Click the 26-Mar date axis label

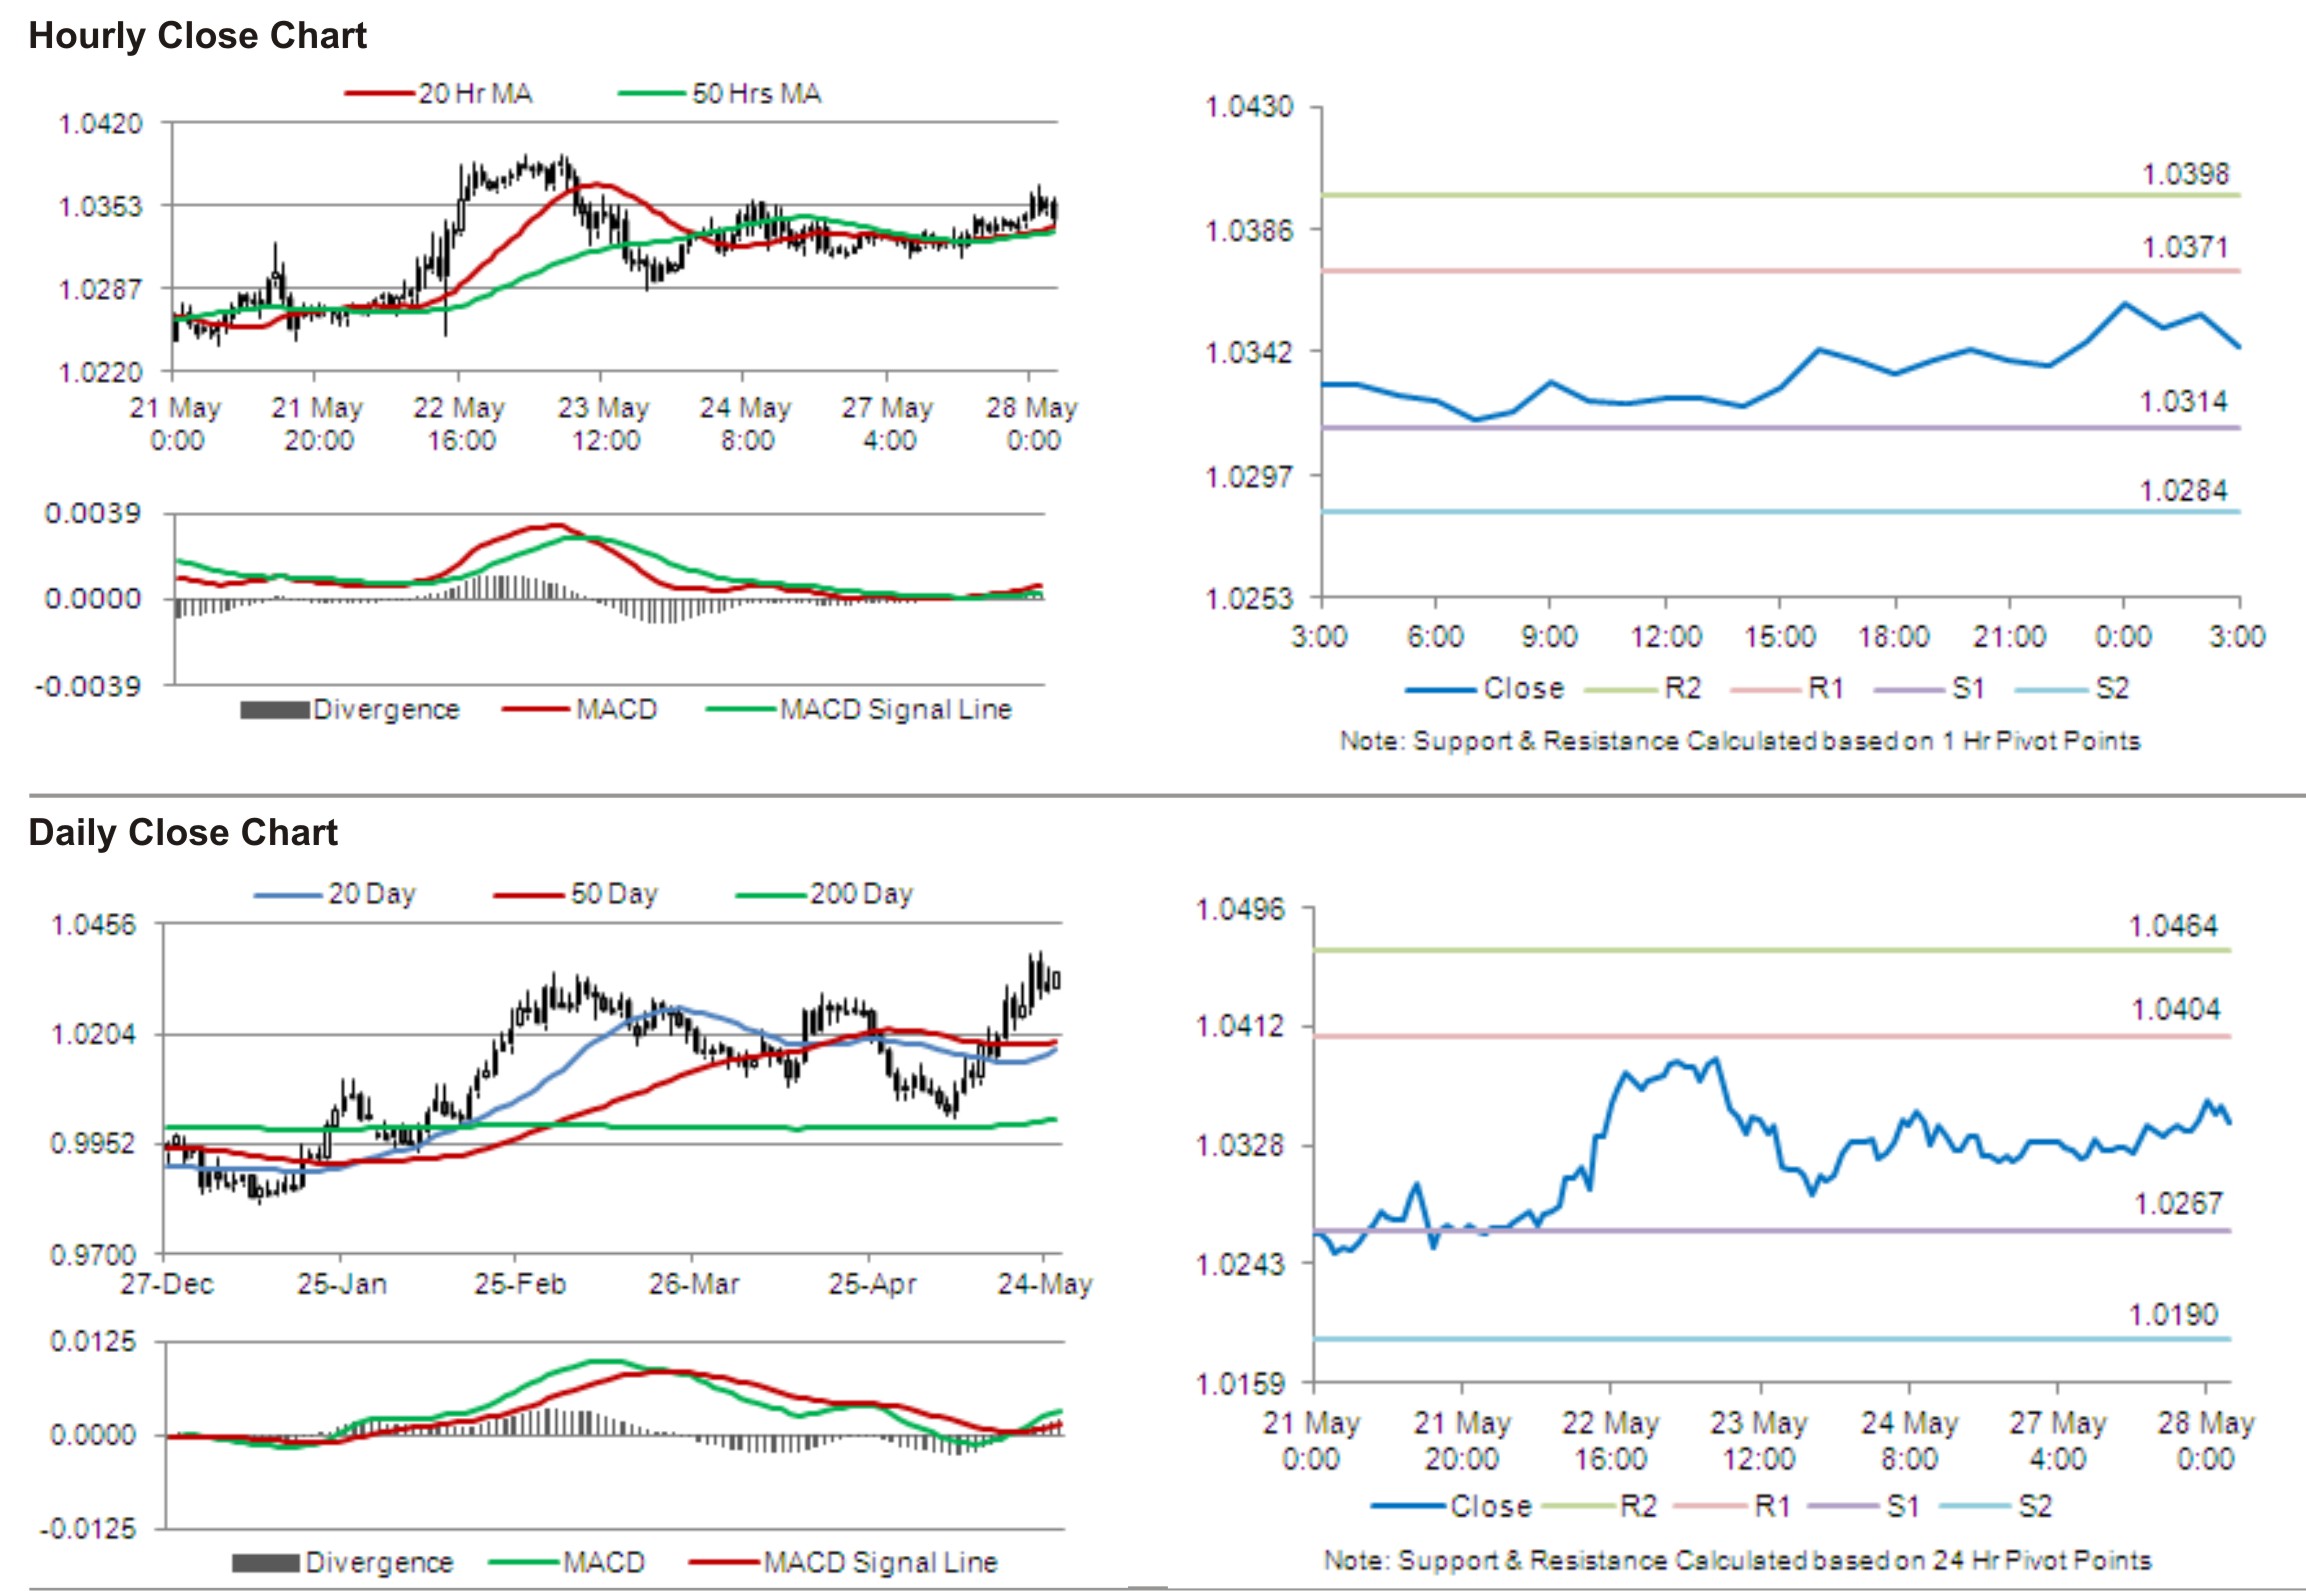pyautogui.click(x=694, y=1283)
